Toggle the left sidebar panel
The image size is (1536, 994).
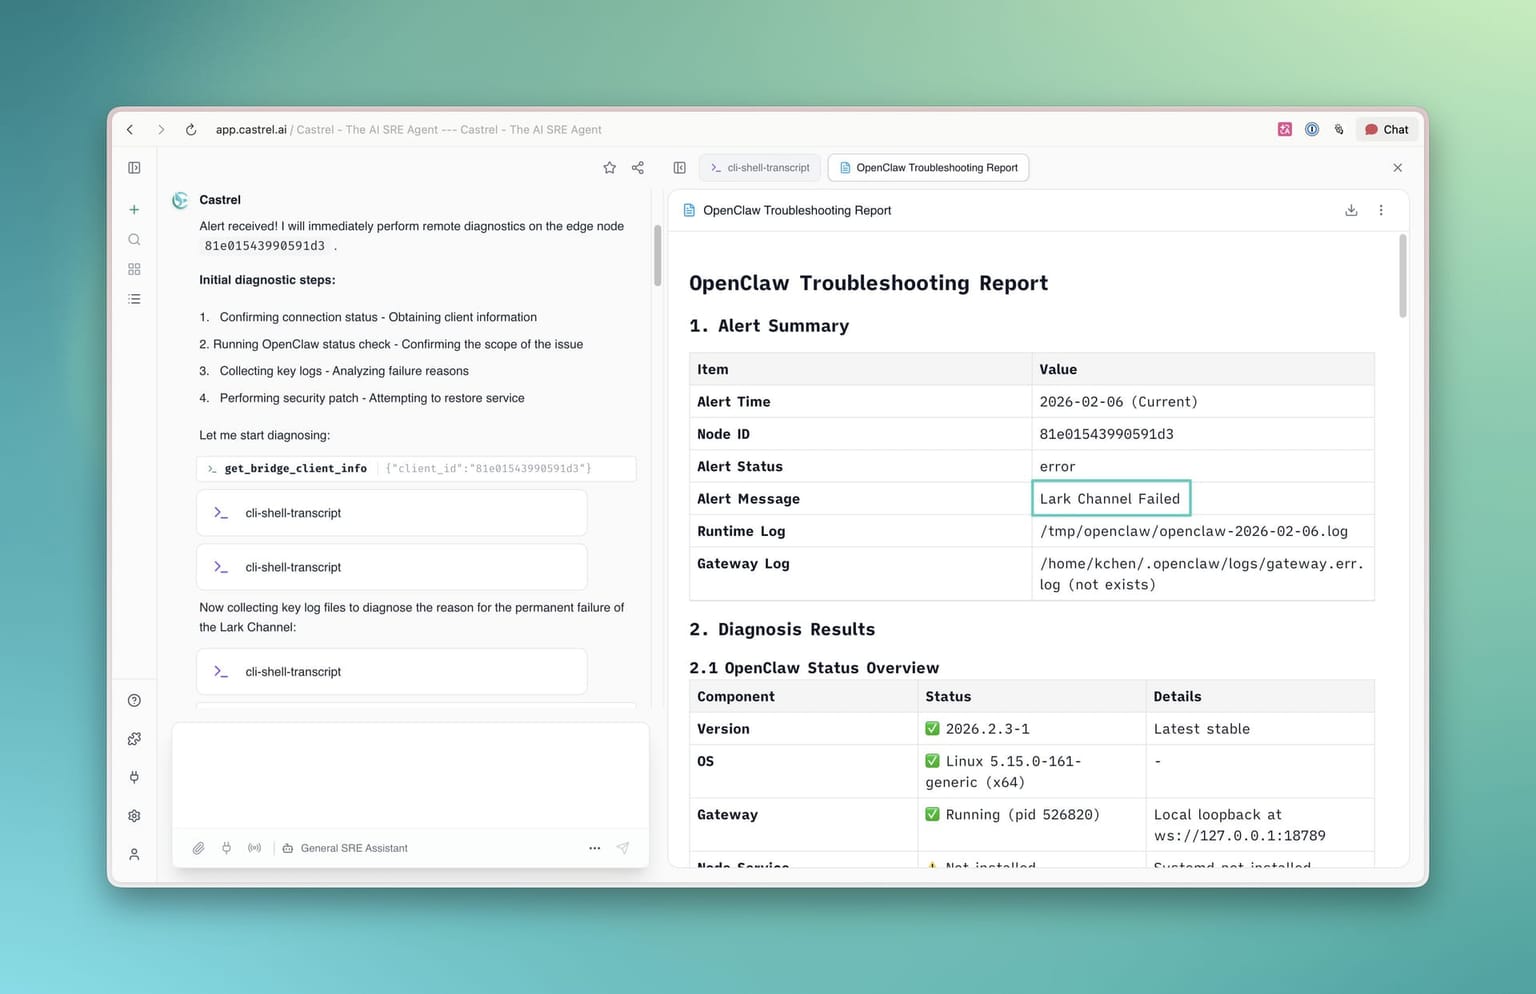(x=134, y=168)
